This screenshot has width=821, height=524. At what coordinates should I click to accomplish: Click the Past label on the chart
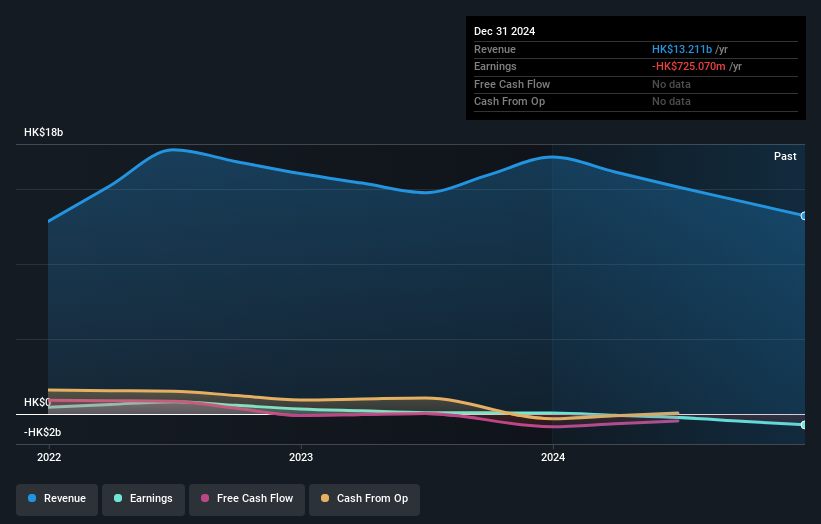pyautogui.click(x=785, y=157)
